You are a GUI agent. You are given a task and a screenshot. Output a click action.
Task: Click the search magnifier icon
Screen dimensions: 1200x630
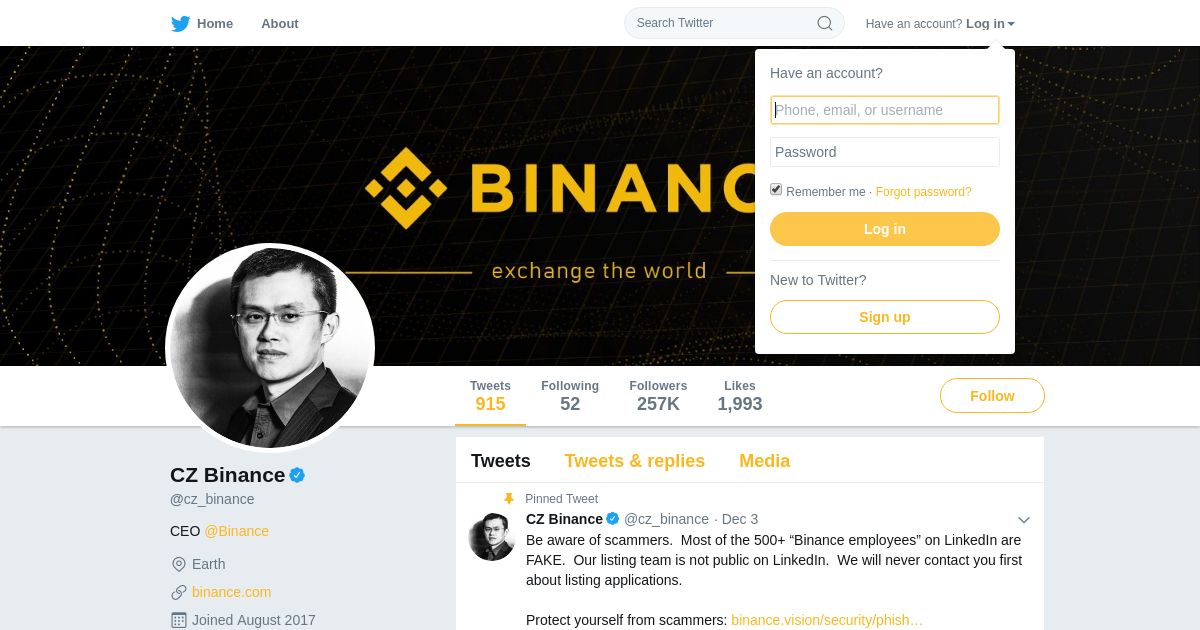pyautogui.click(x=825, y=23)
